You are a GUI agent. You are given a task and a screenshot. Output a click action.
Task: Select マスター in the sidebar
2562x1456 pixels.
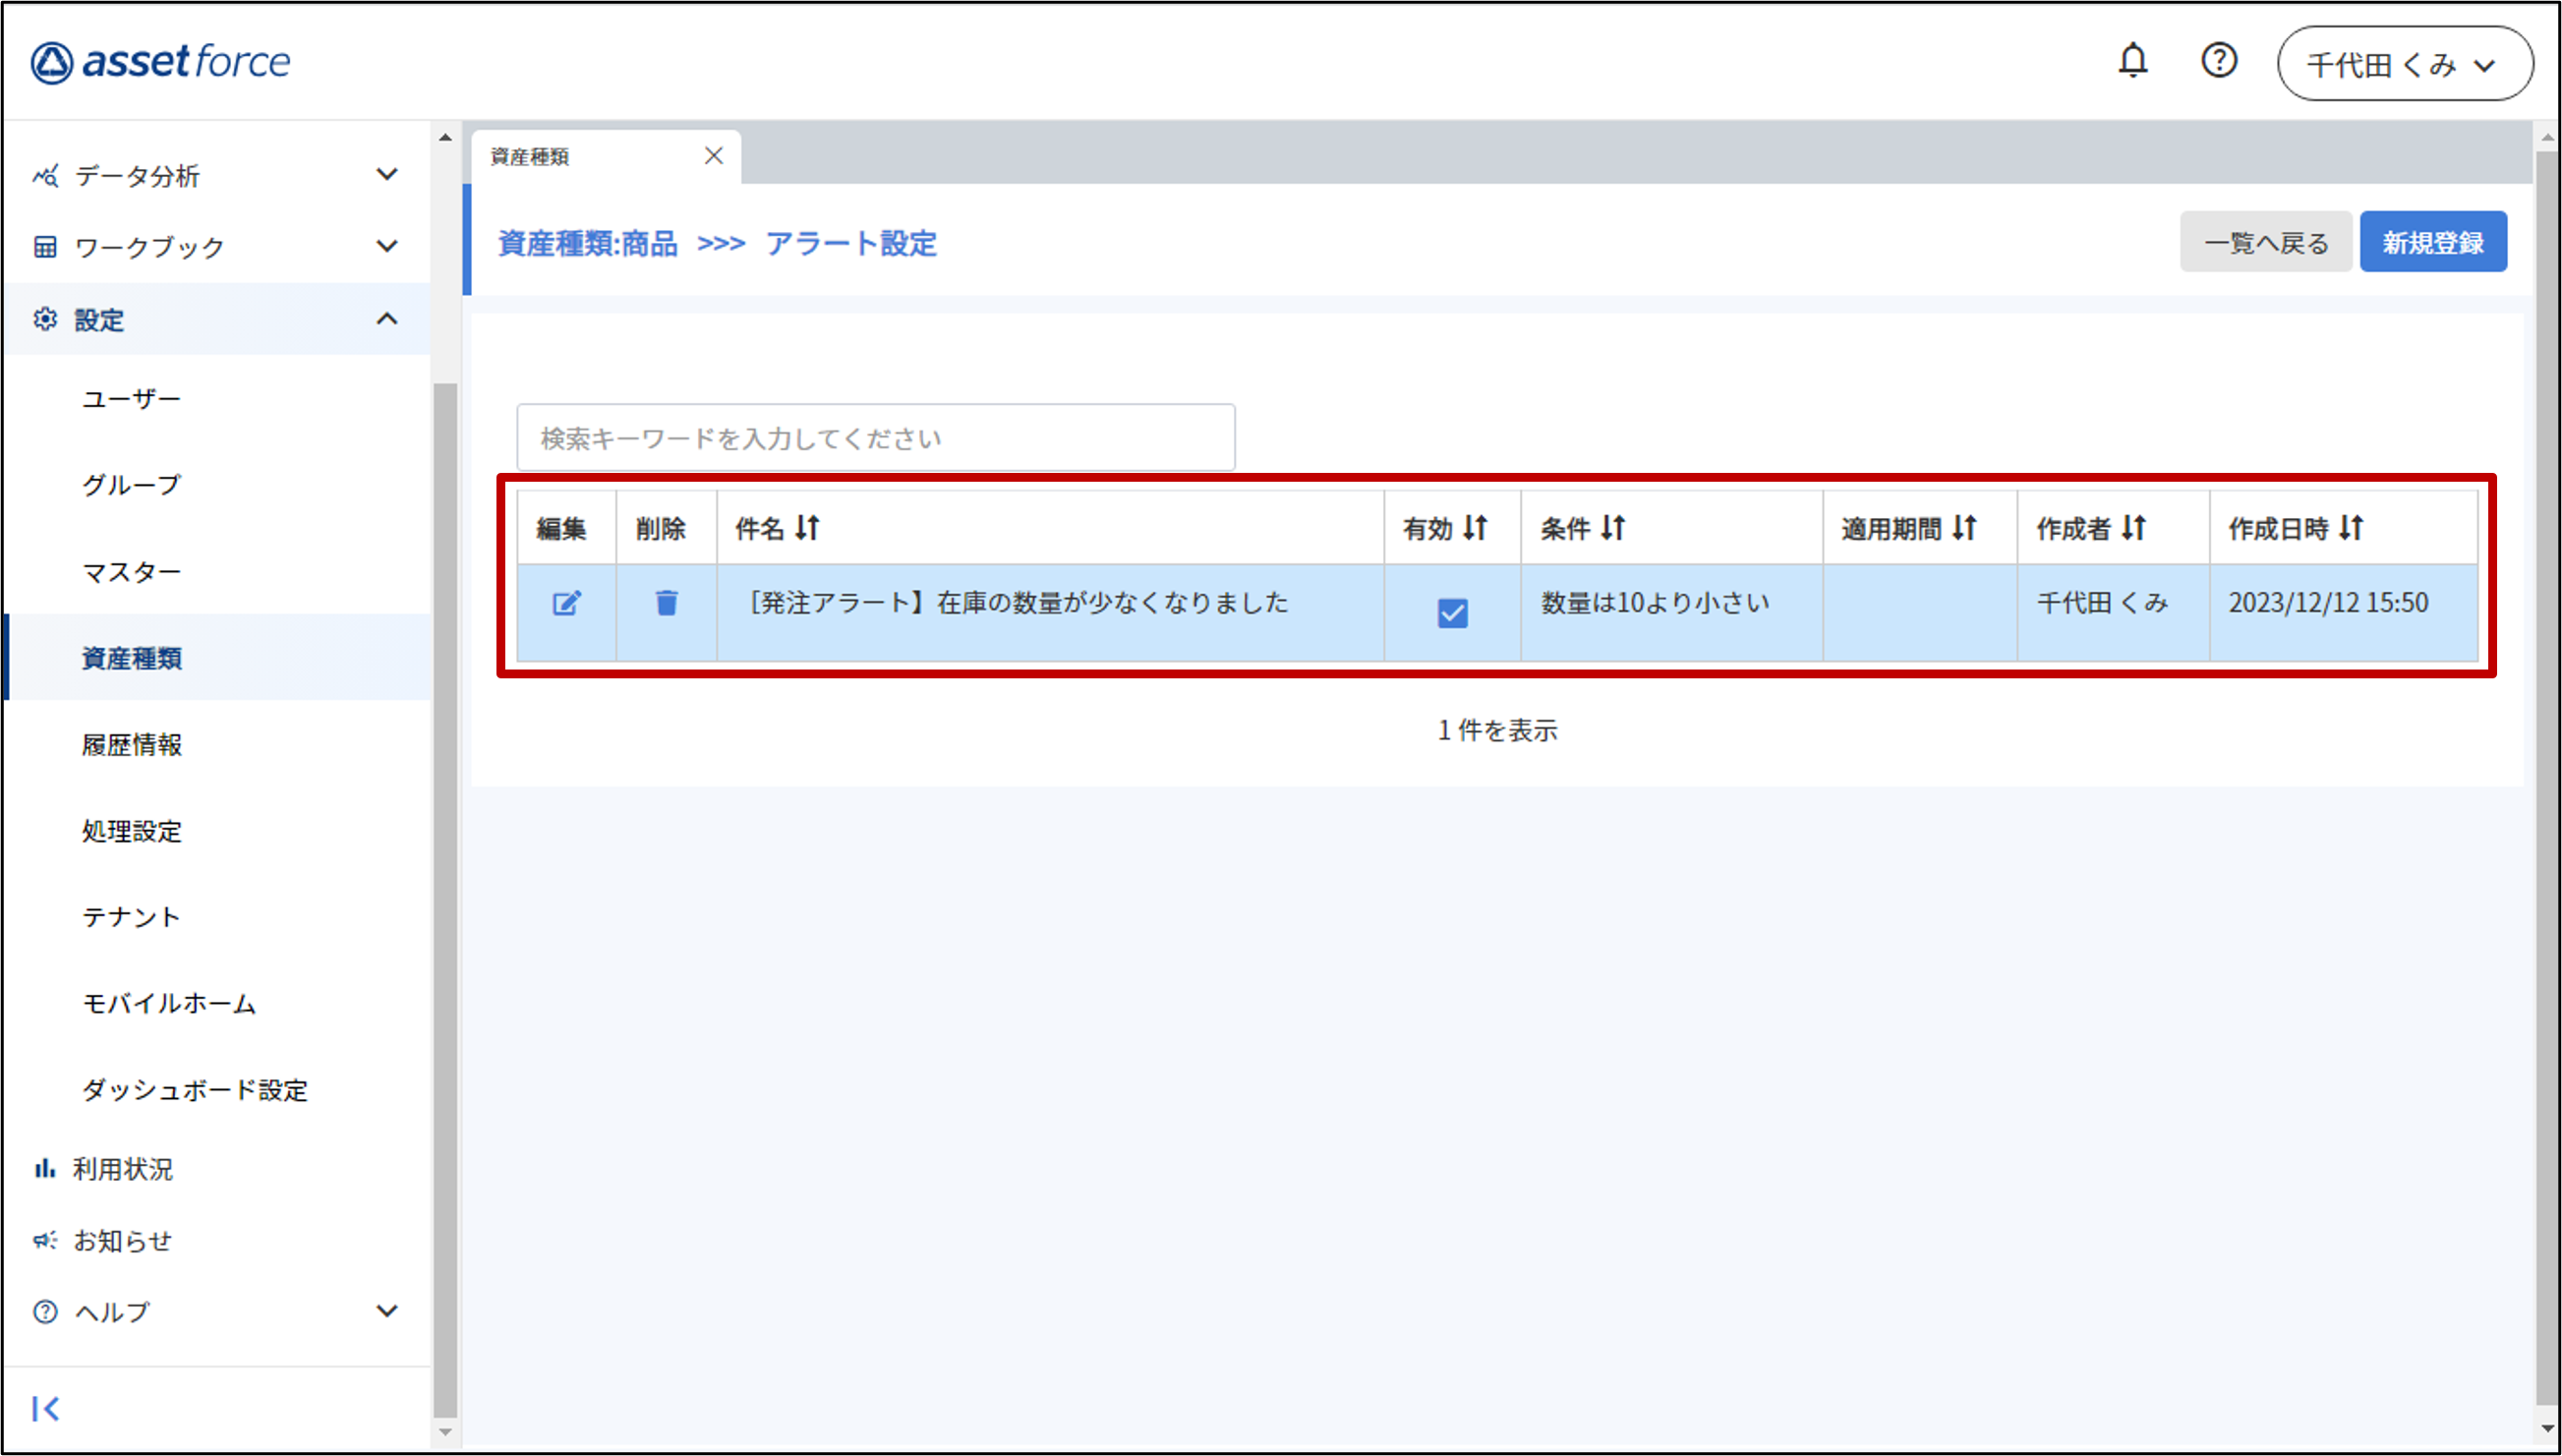131,572
